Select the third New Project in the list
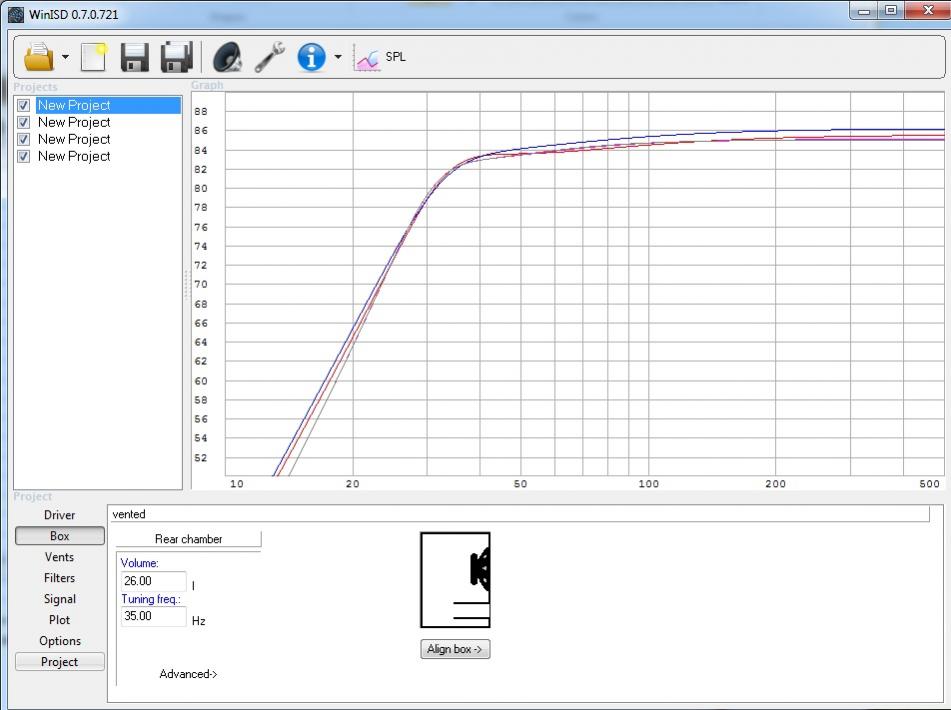951x710 pixels. coord(74,139)
